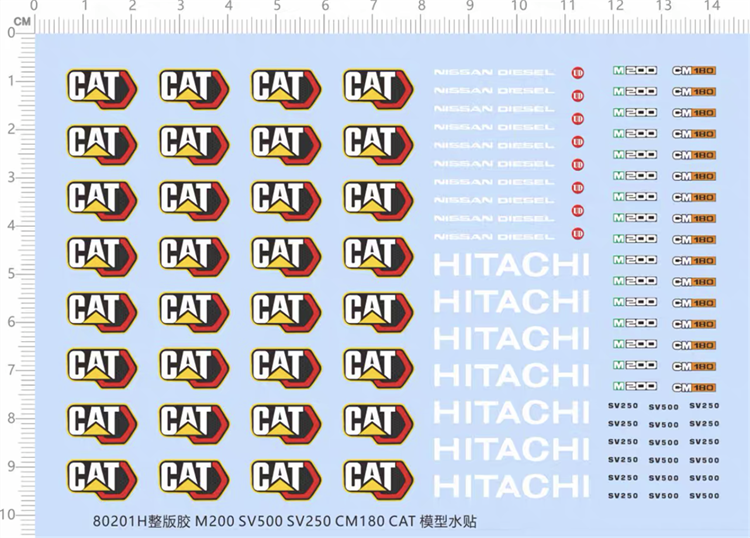Image resolution: width=750 pixels, height=538 pixels.
Task: Click the topmost red UD circle logo
Action: 577,72
